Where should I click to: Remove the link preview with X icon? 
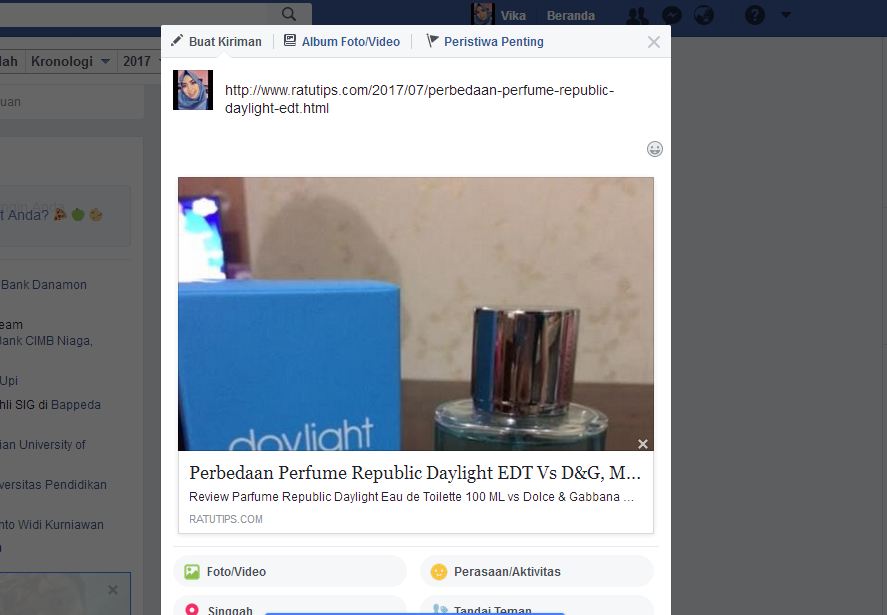point(643,444)
